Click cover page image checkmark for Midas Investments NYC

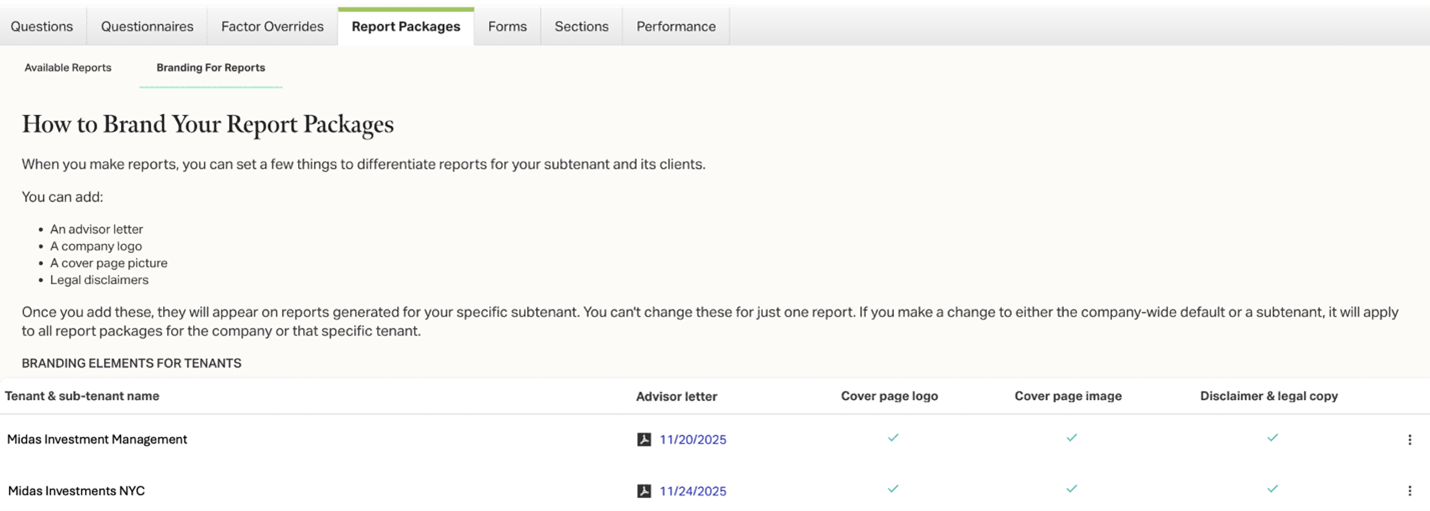pyautogui.click(x=1071, y=489)
